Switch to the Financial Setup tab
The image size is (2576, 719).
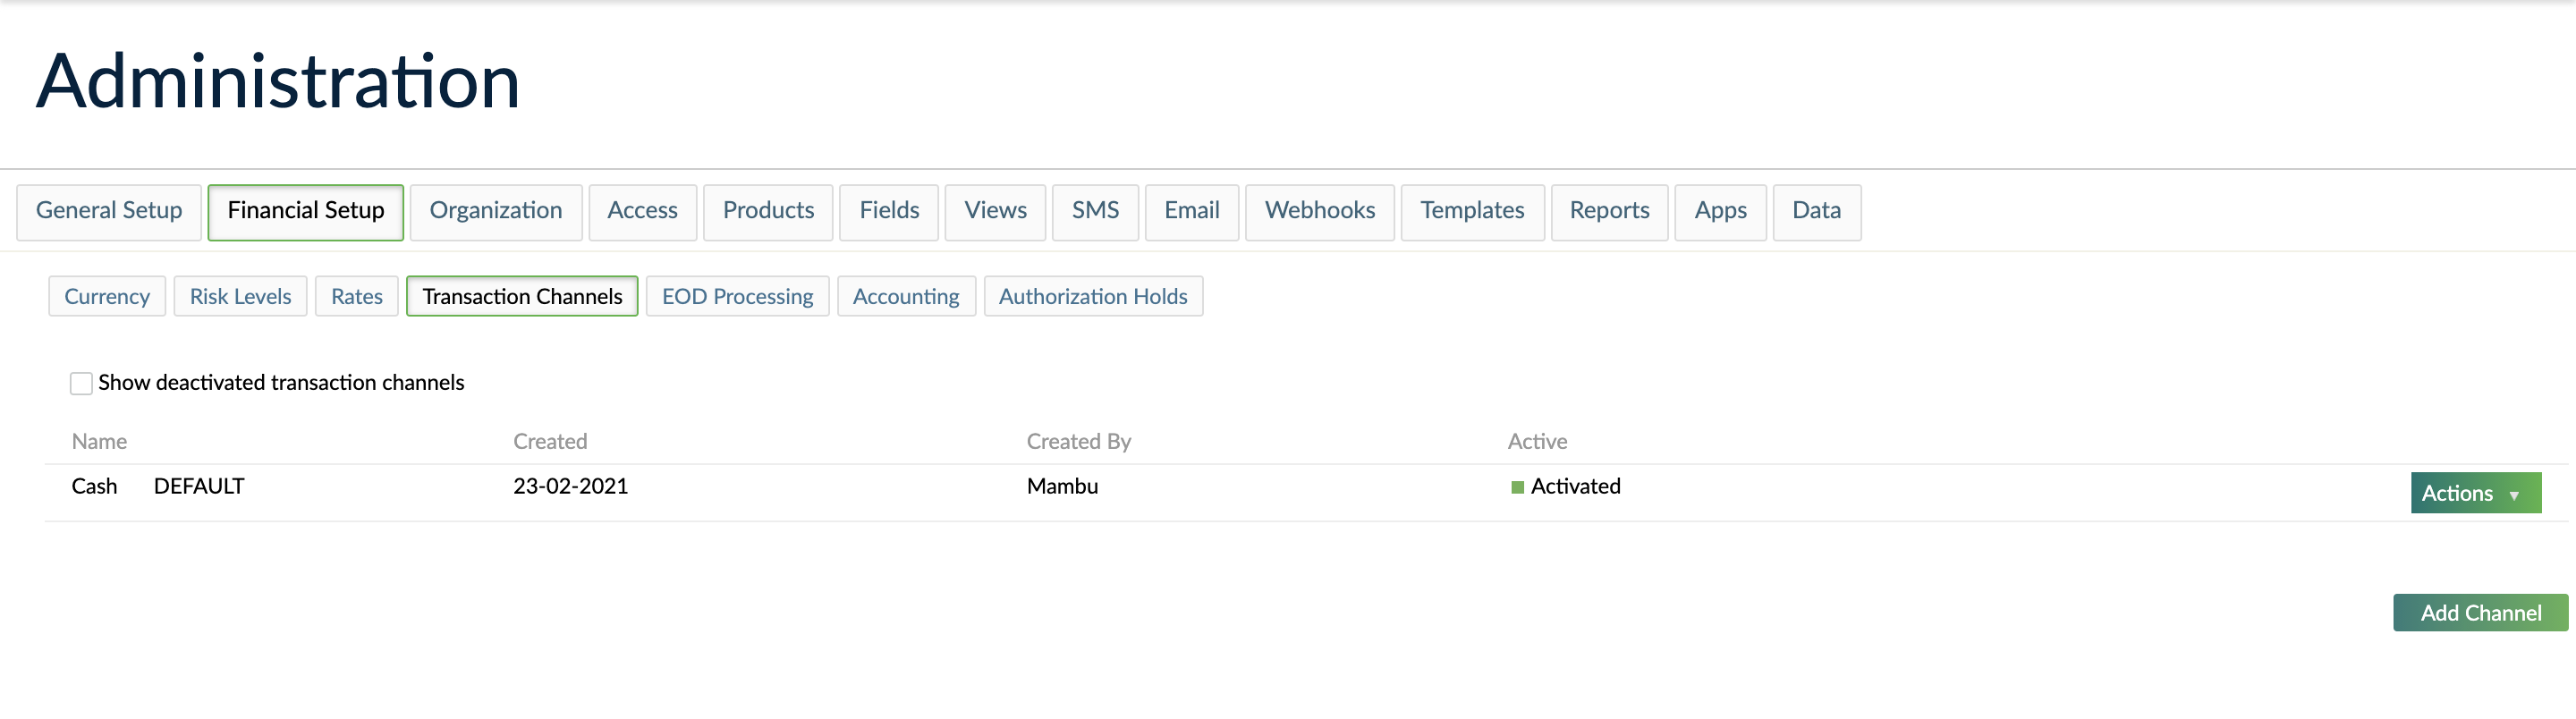click(x=305, y=211)
